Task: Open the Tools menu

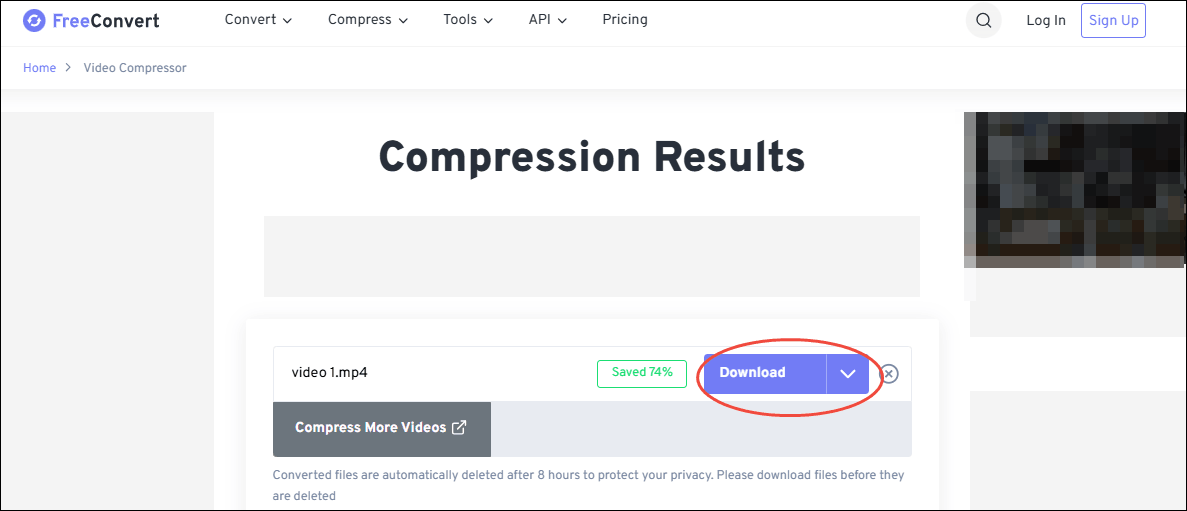Action: click(x=468, y=20)
